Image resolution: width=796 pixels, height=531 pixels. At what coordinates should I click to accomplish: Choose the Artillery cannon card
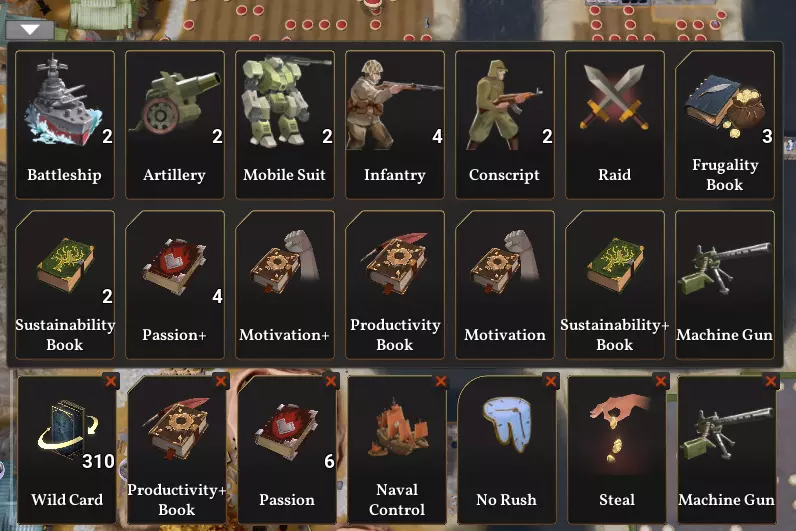pos(175,124)
